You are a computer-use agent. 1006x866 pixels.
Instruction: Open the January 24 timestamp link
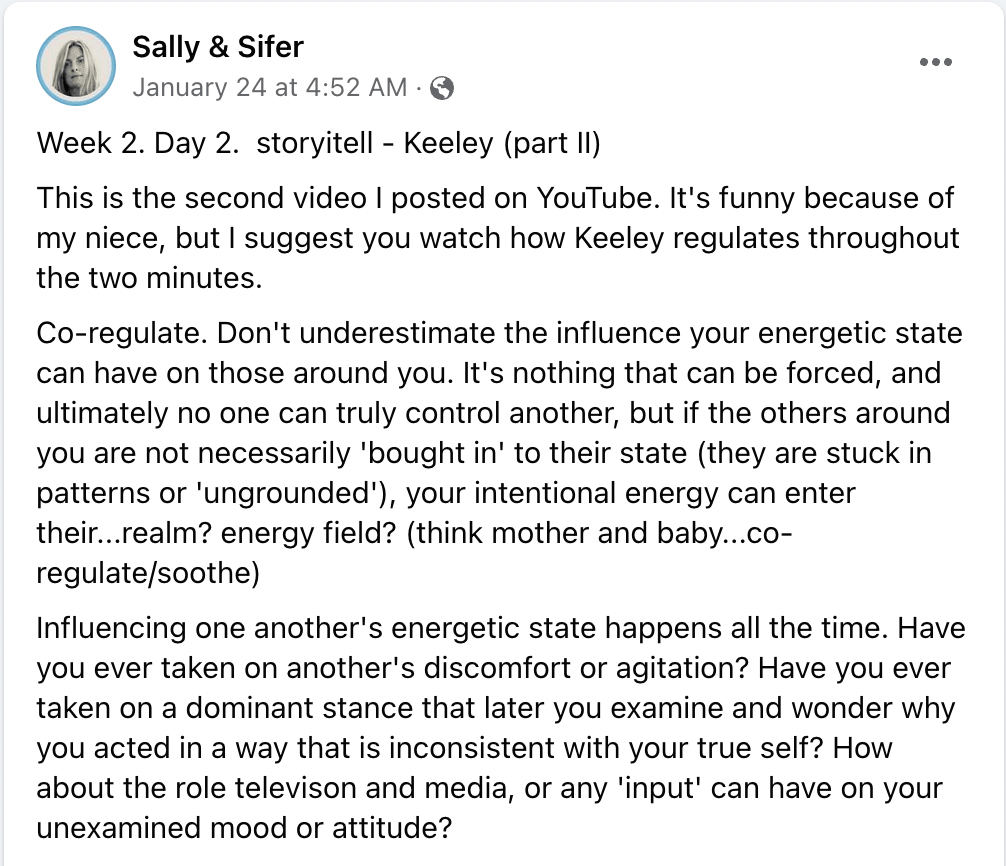tap(269, 88)
